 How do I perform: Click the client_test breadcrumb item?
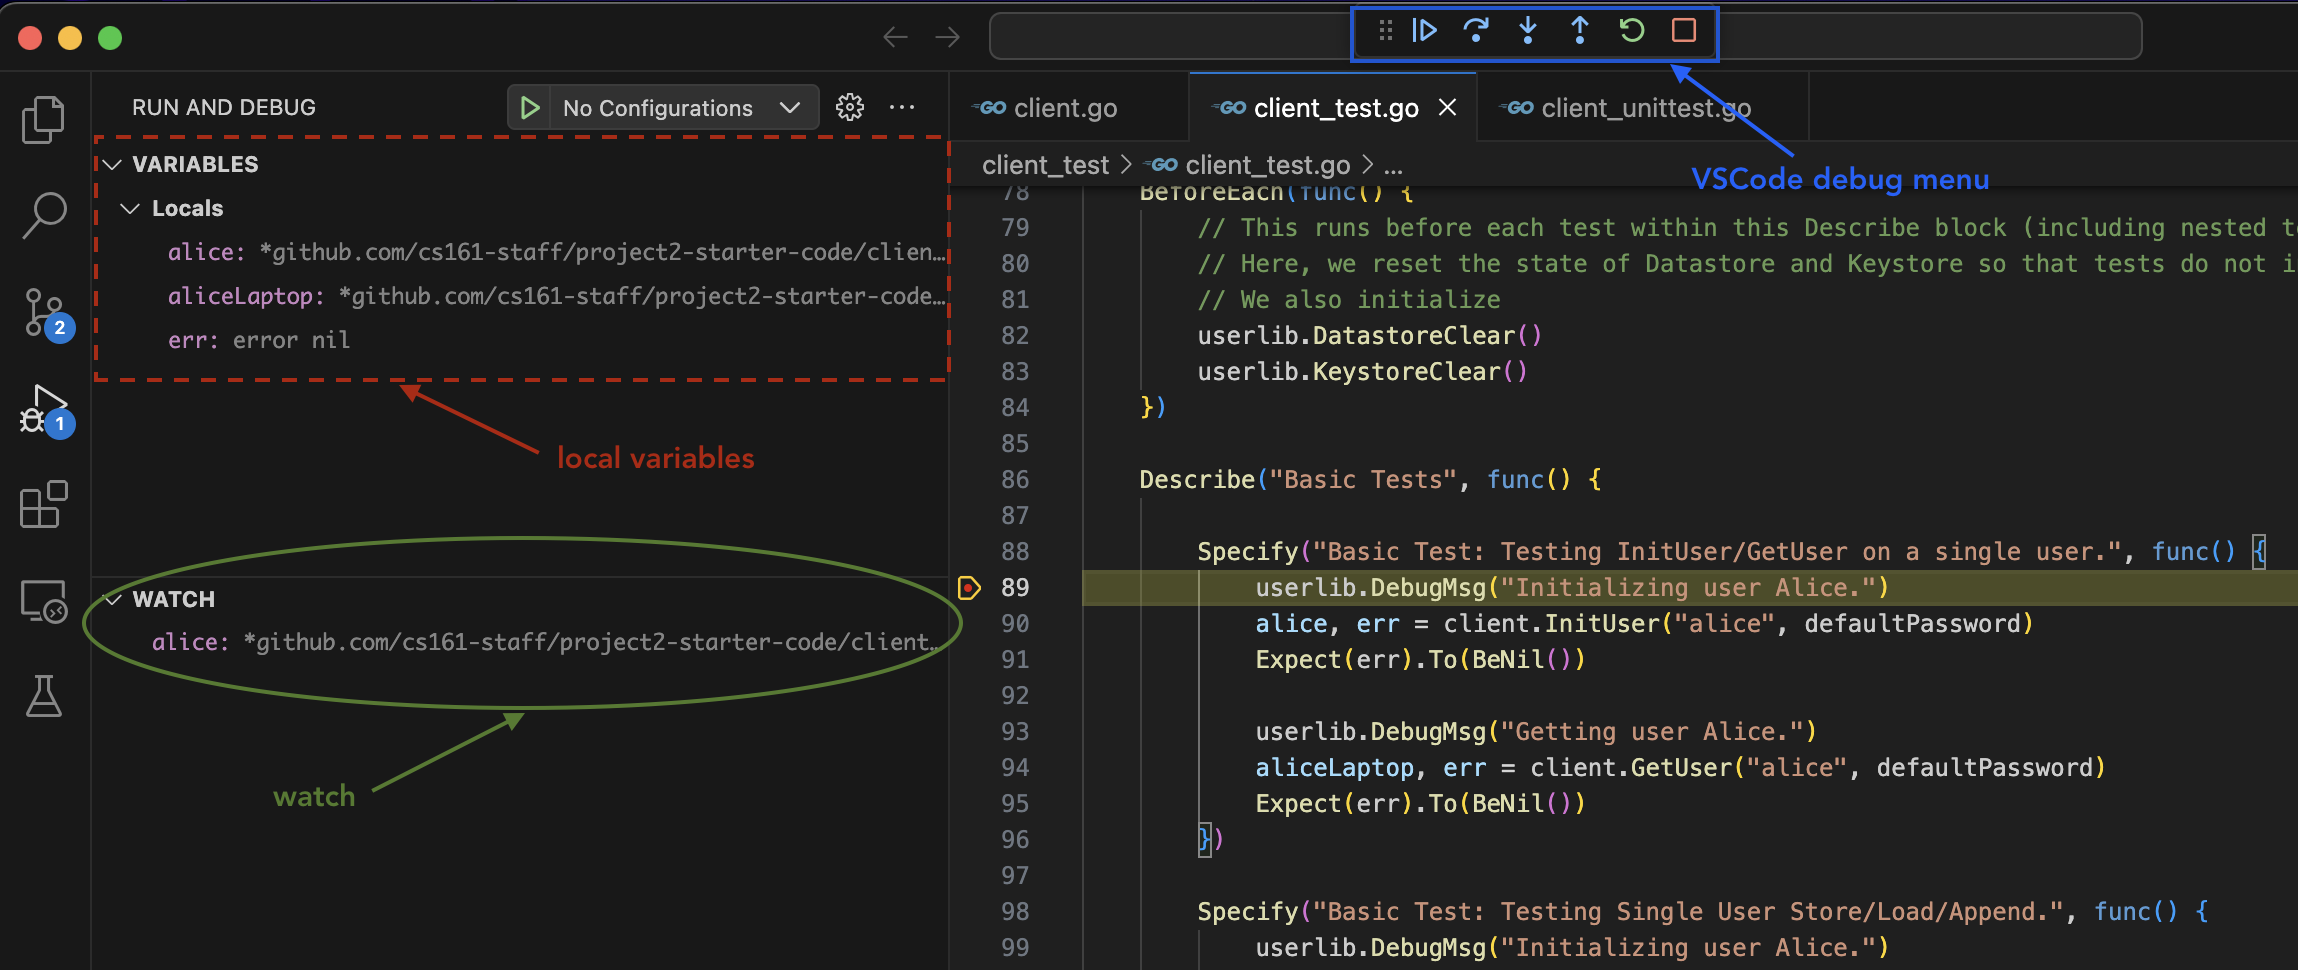click(x=1044, y=164)
